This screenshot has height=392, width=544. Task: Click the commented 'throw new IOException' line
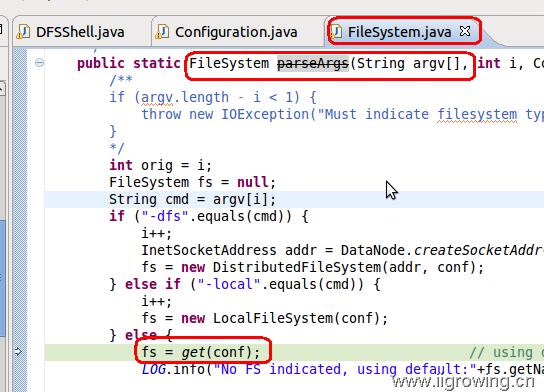point(342,114)
